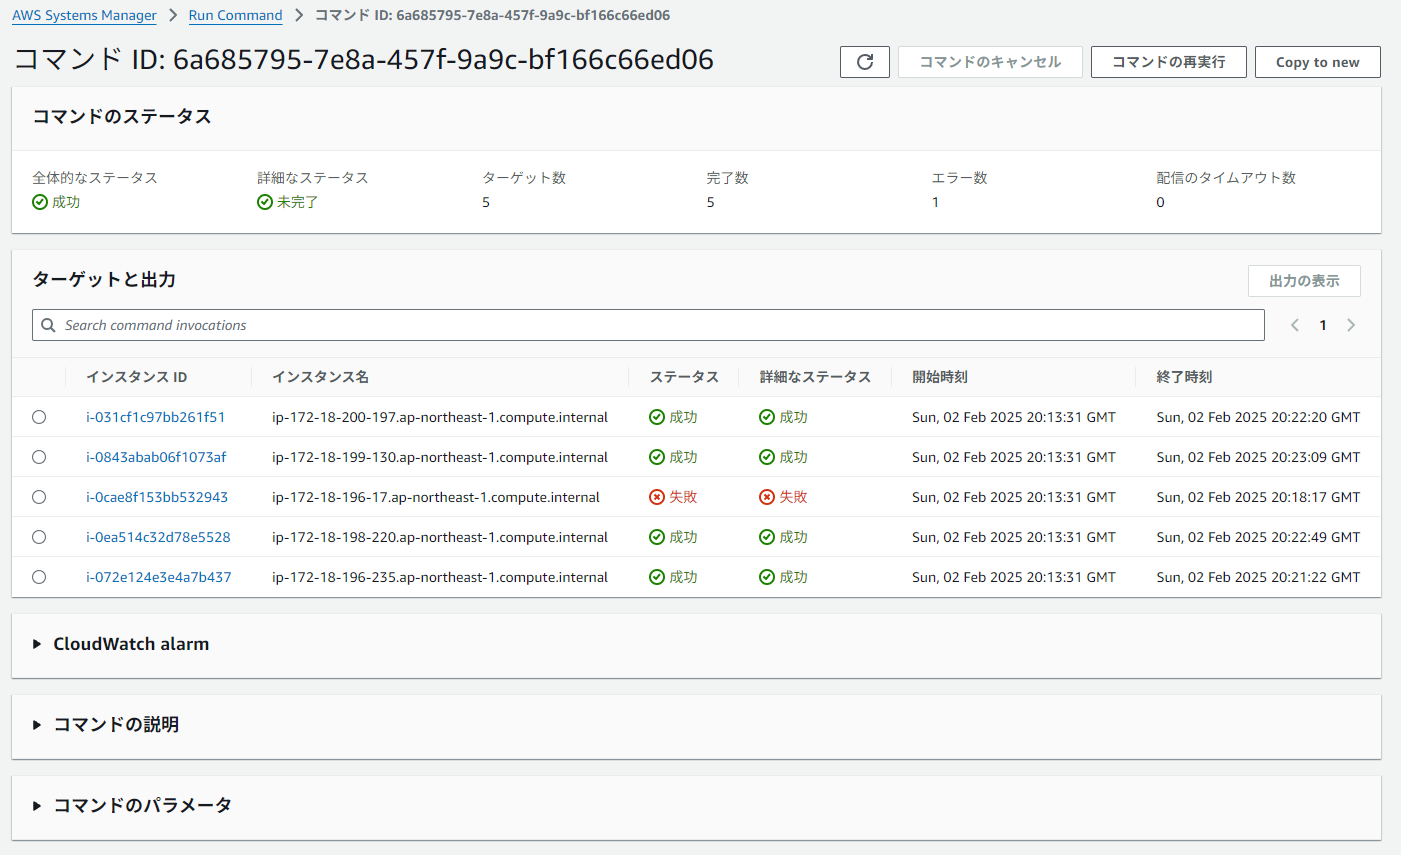The image size is (1401, 855).
Task: Select instance i-031cf1c97bb261f51 radio button
Action: pyautogui.click(x=39, y=417)
